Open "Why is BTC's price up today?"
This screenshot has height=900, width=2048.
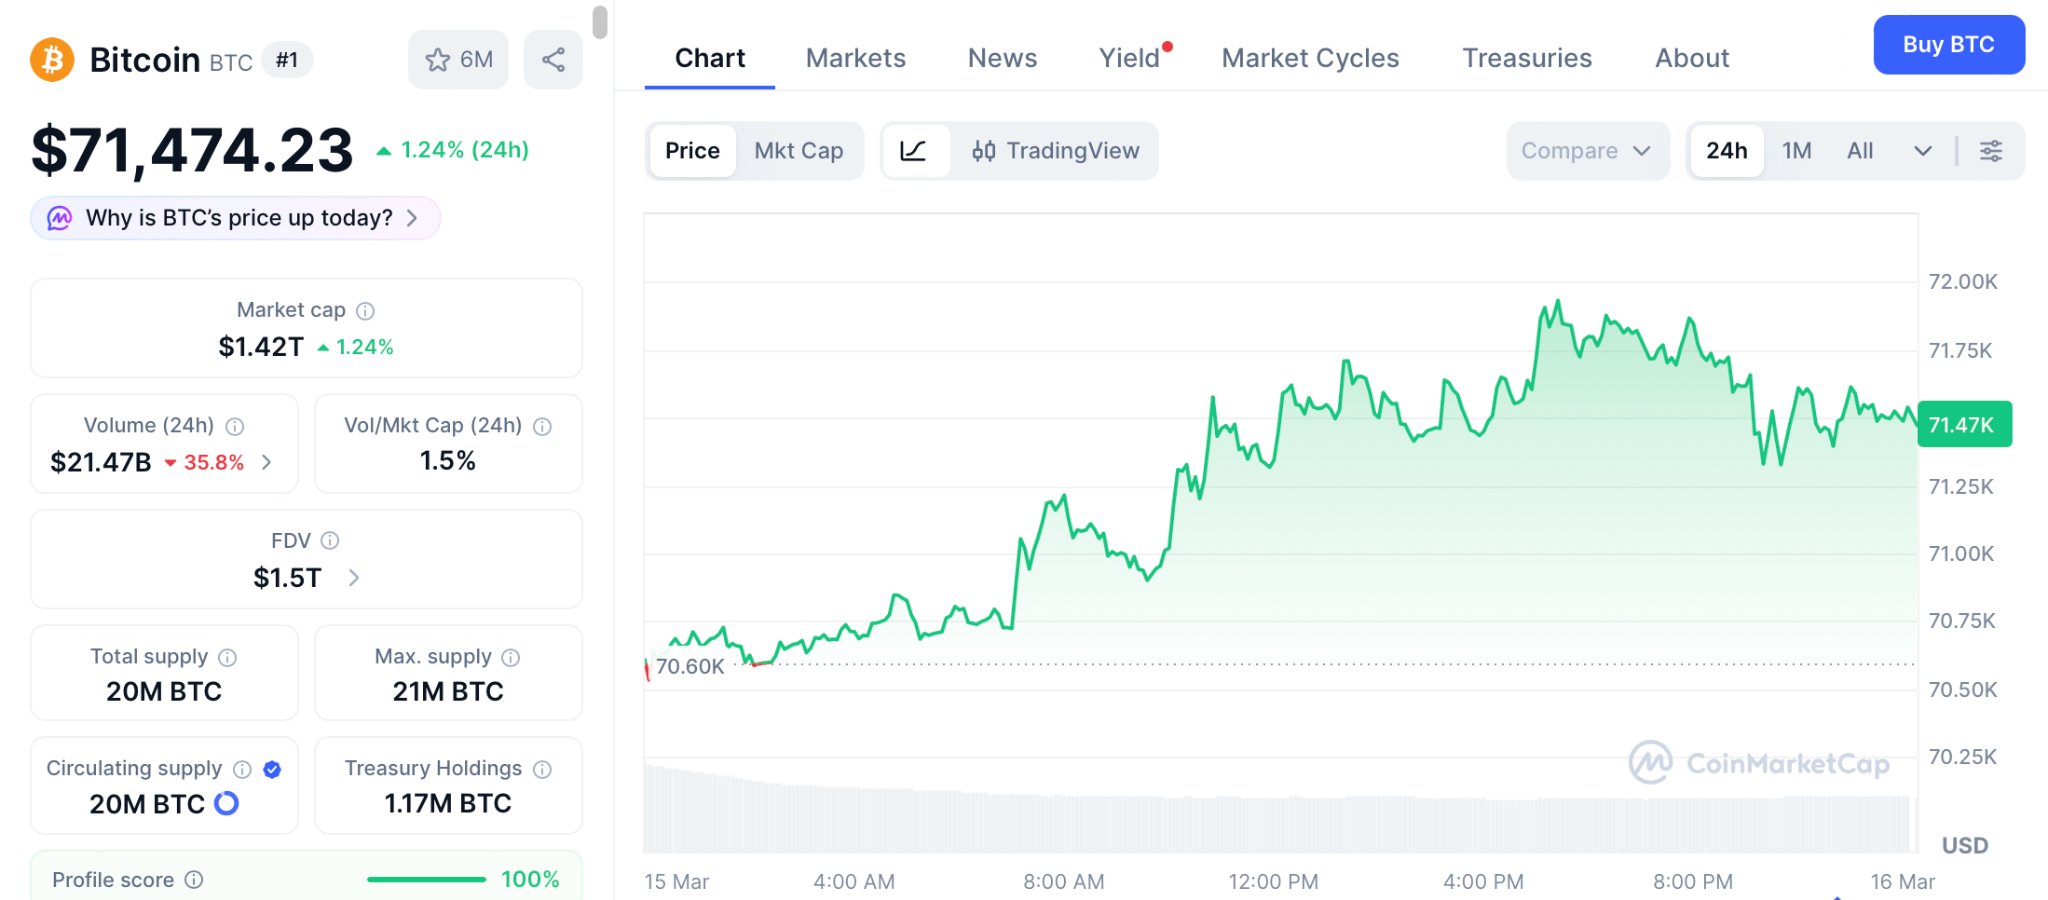tap(236, 218)
